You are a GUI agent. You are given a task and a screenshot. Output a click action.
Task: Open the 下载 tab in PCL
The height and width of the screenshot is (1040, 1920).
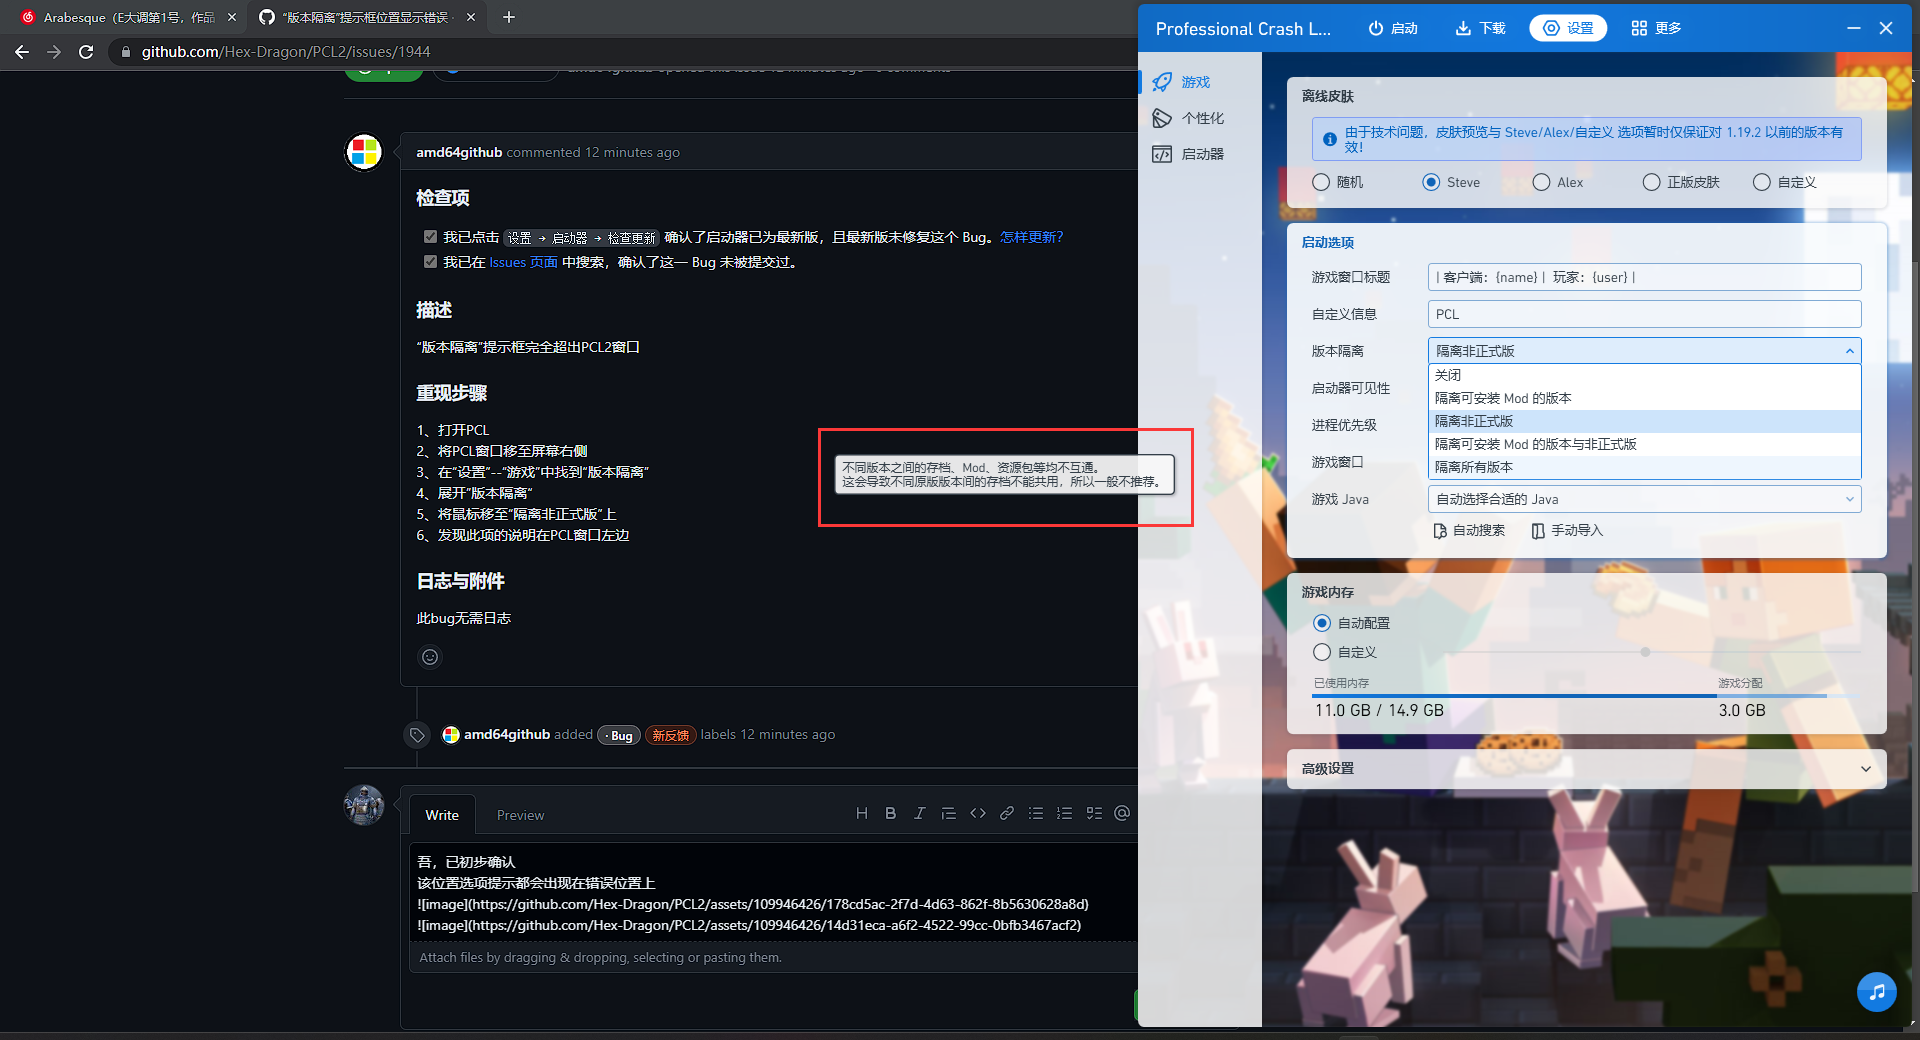(1480, 28)
